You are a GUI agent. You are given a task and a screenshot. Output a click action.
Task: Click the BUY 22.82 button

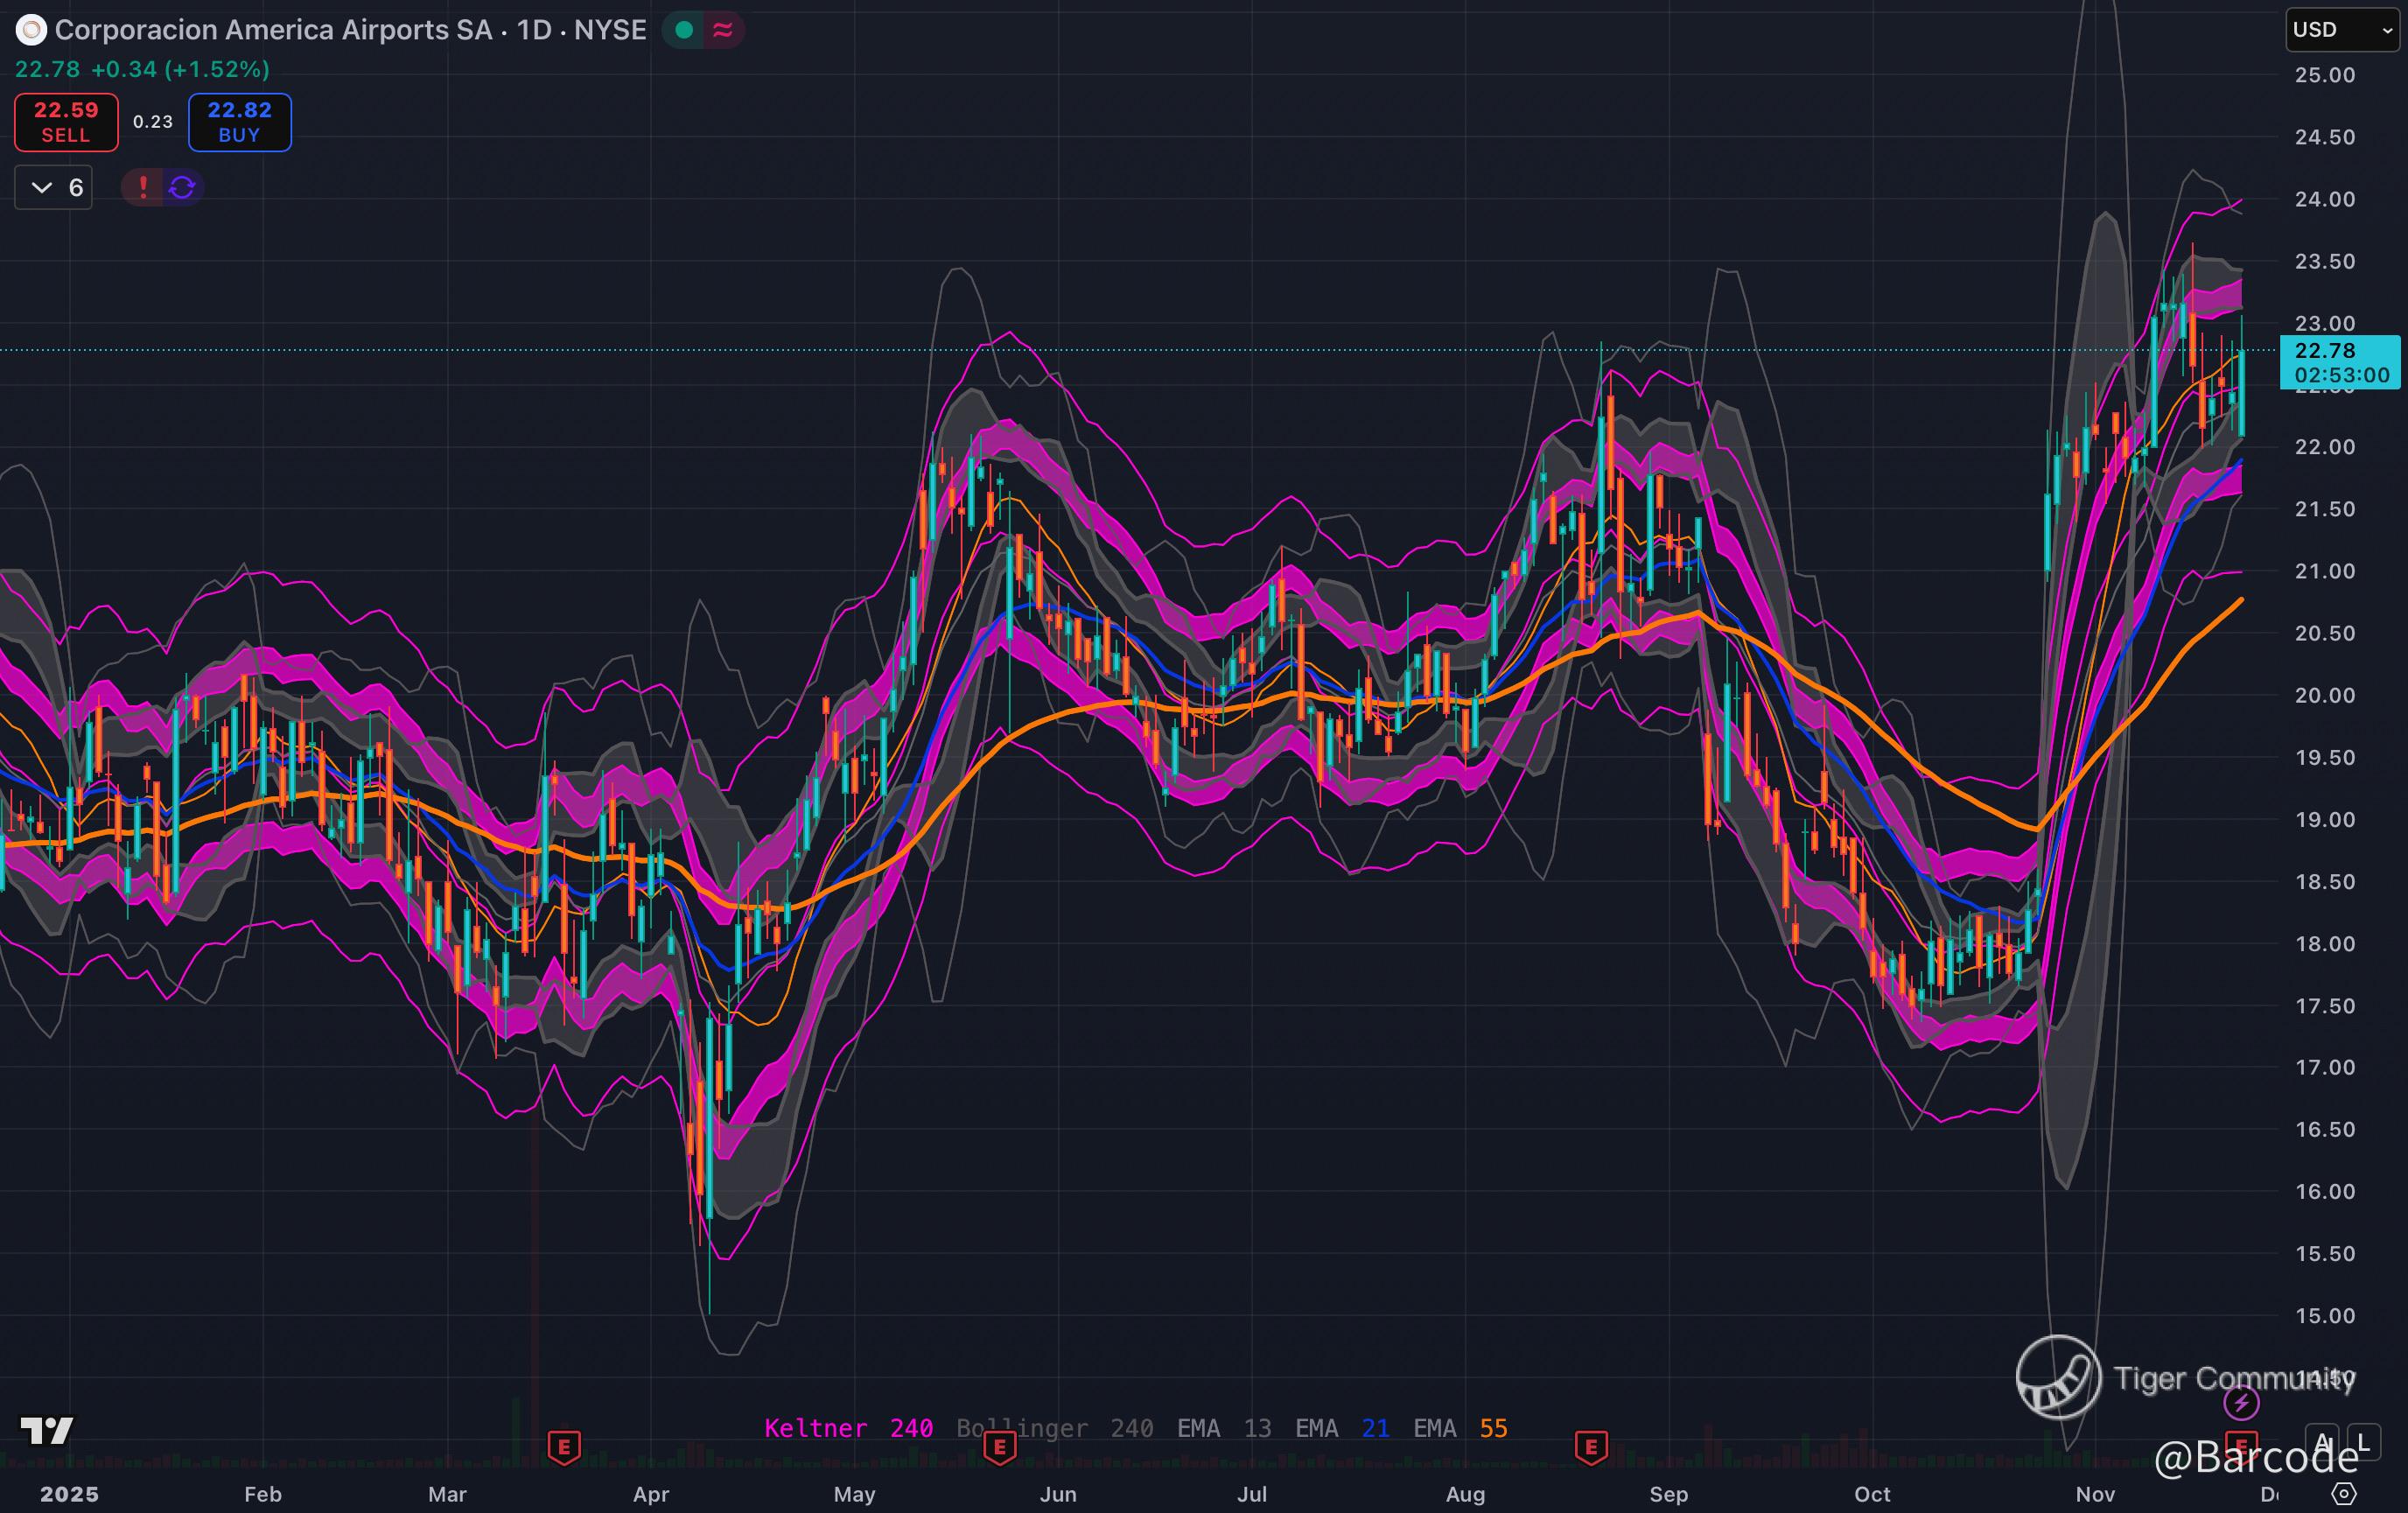point(240,122)
